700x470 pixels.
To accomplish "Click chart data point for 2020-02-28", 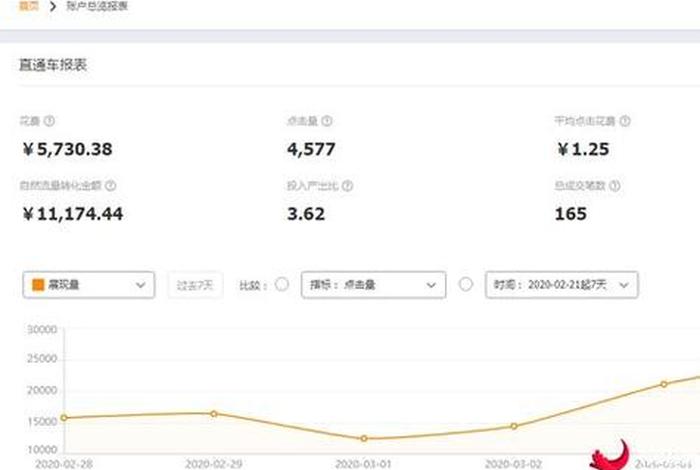I will click(64, 417).
